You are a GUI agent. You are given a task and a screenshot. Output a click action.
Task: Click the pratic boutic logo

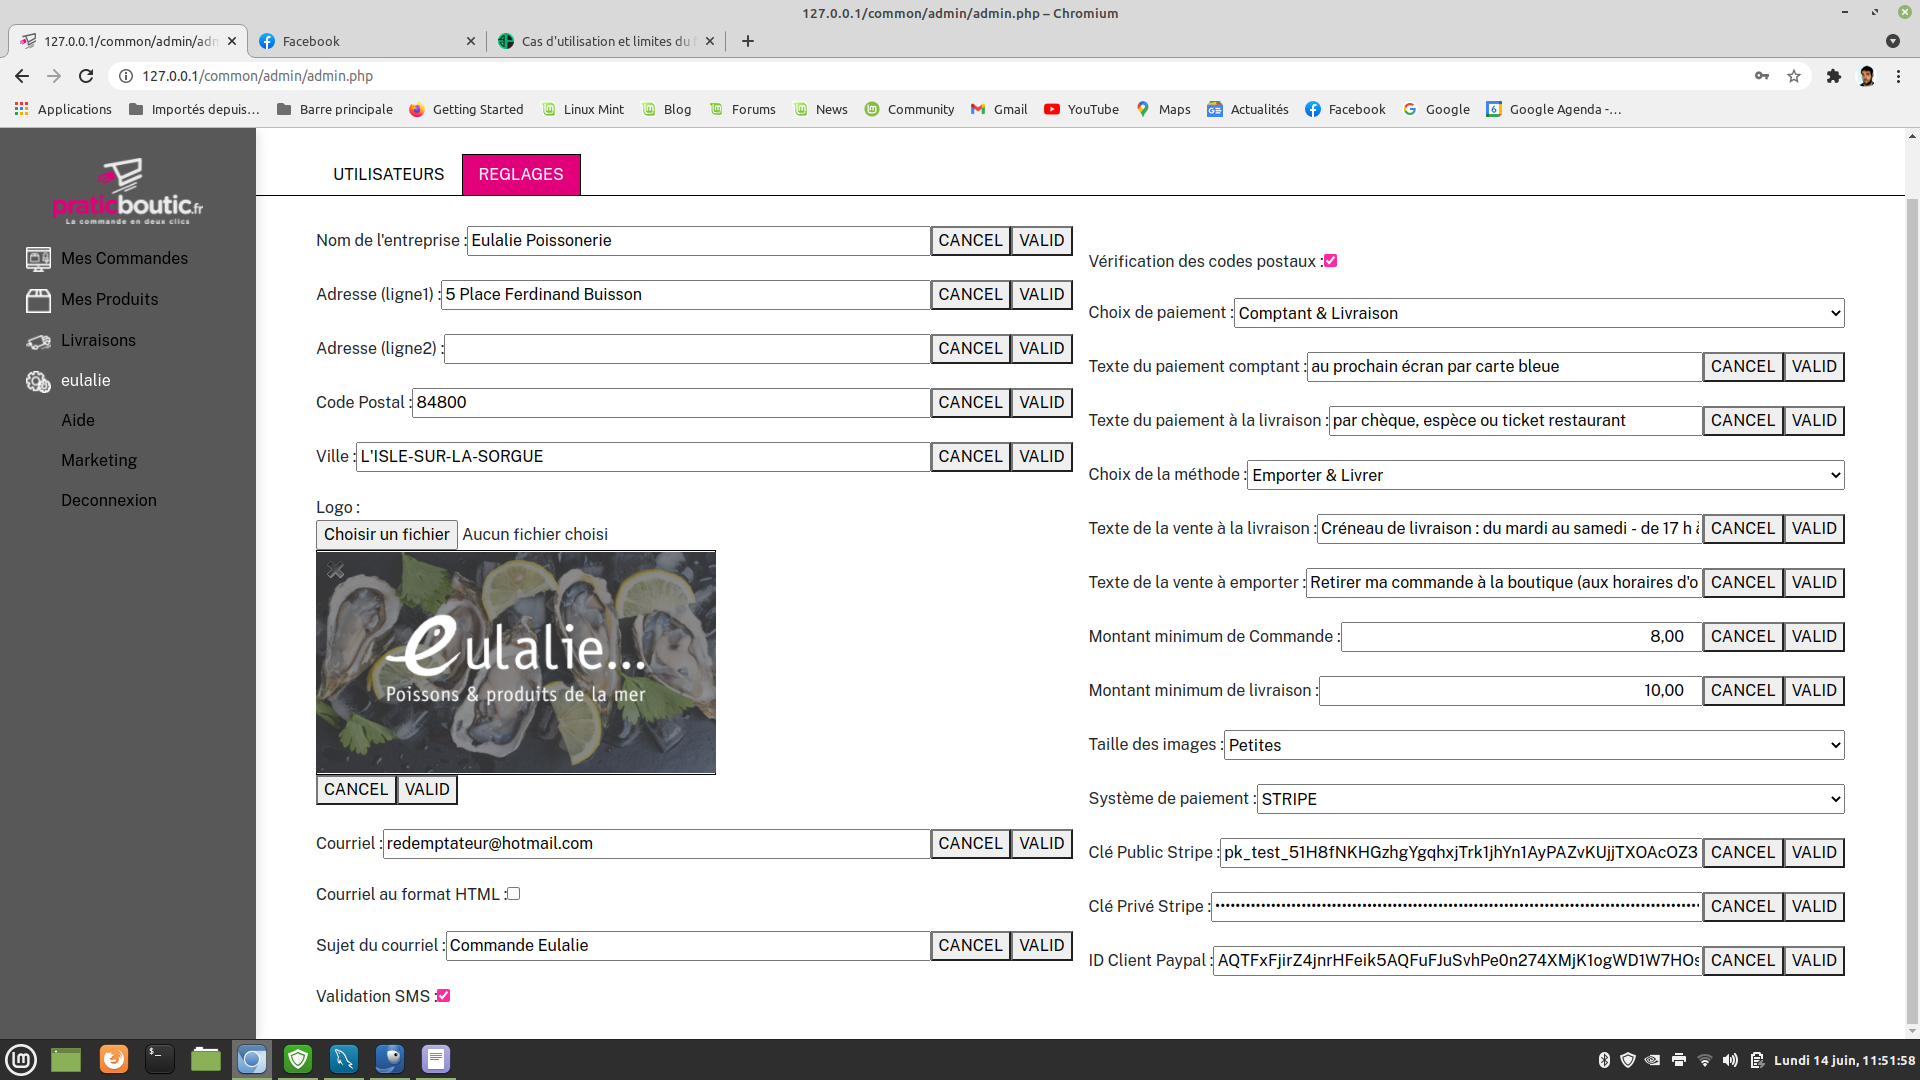[x=127, y=192]
